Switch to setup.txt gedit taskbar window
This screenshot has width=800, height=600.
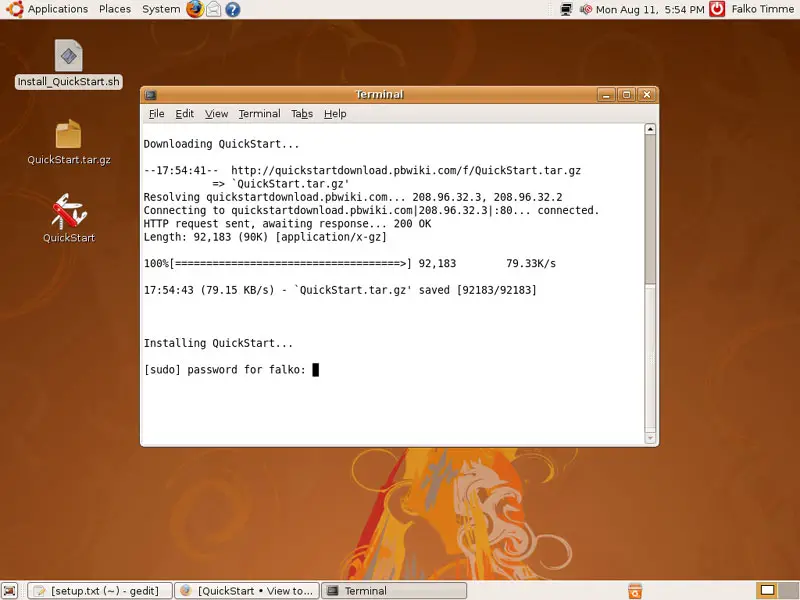(x=99, y=591)
